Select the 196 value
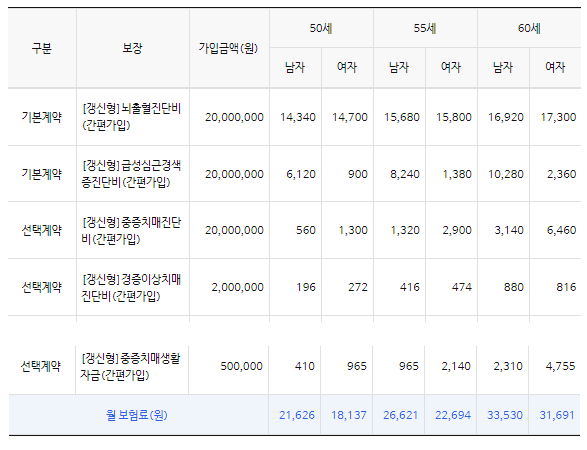 coord(306,287)
